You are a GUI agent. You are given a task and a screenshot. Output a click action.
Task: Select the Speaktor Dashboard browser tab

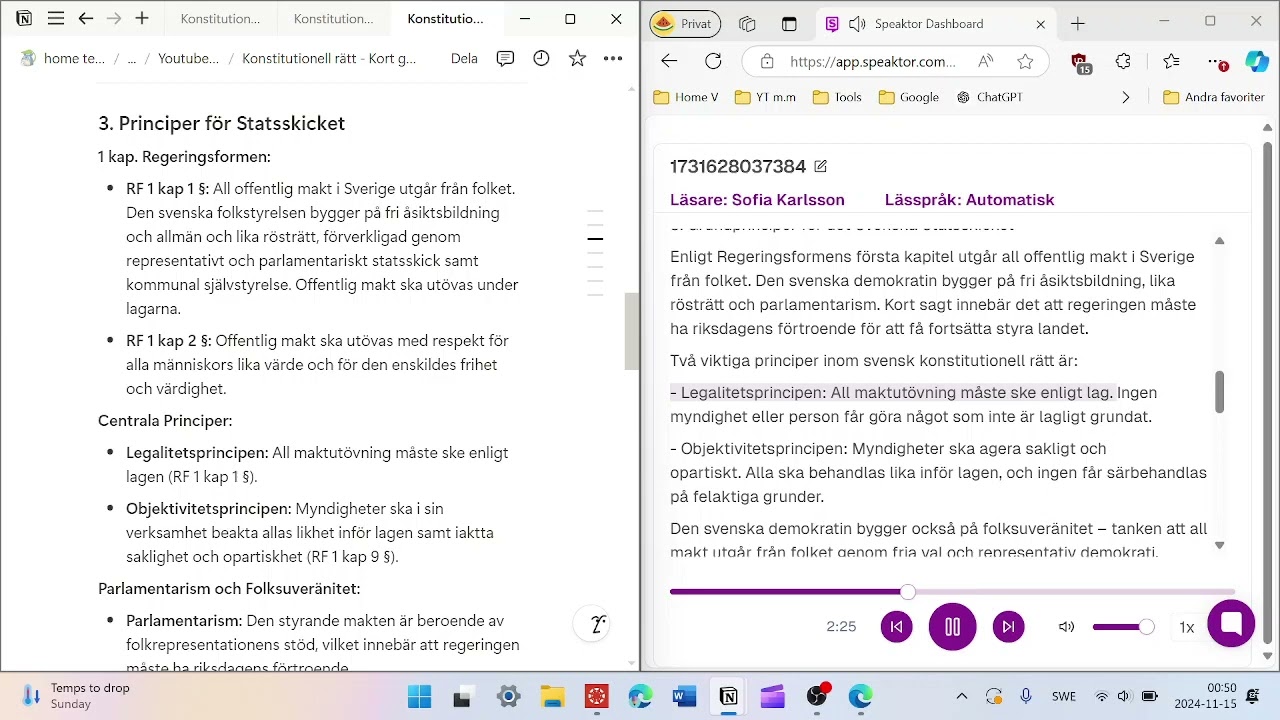pyautogui.click(x=937, y=24)
